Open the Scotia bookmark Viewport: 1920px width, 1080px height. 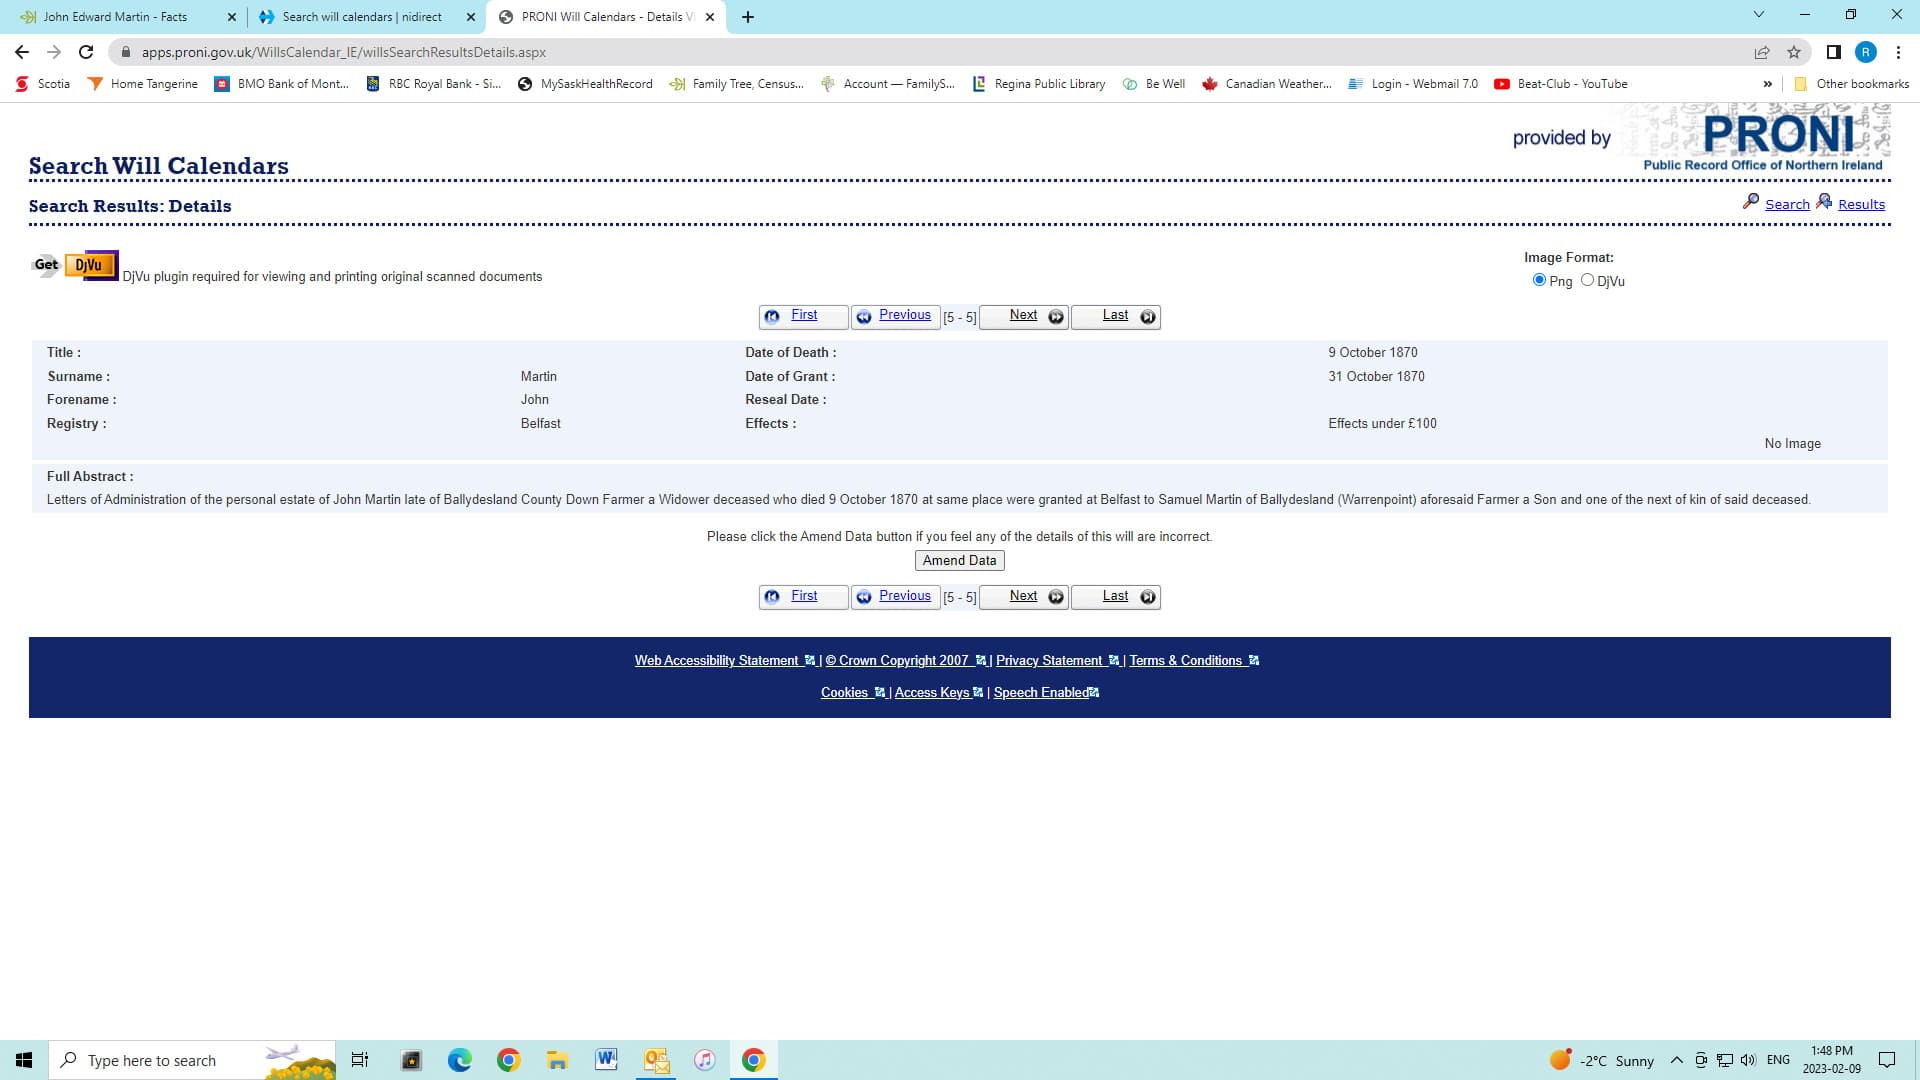pos(43,84)
